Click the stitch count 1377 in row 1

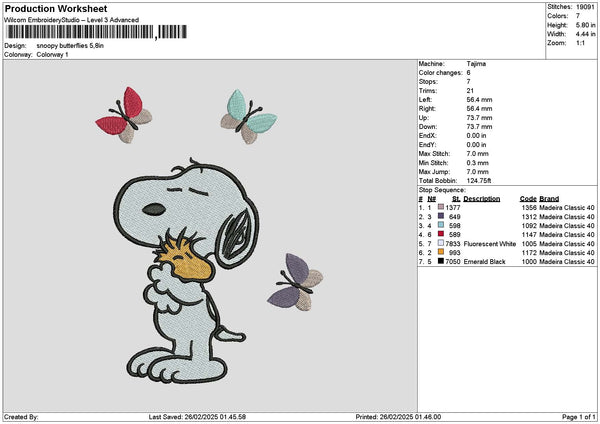click(x=453, y=208)
